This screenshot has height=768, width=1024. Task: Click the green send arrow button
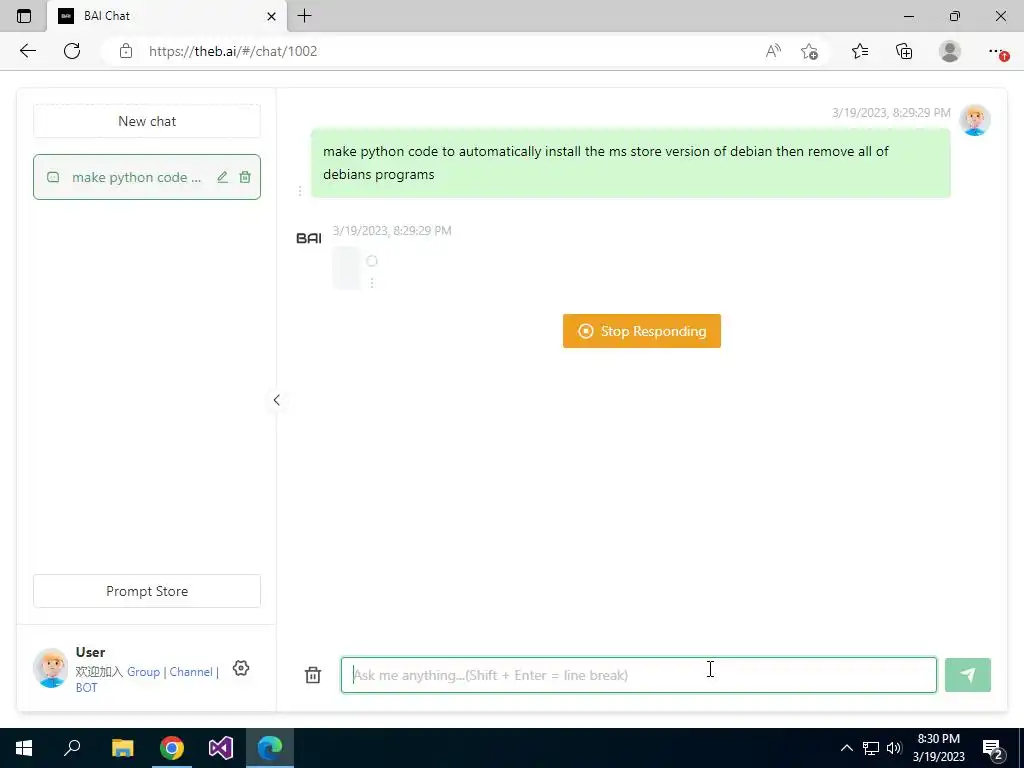967,675
